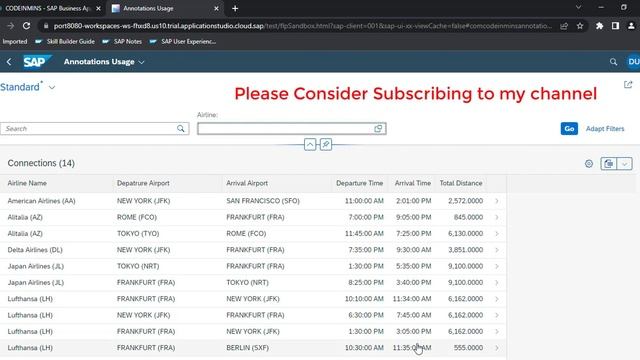Open the browser tab search chevron
The width and height of the screenshot is (640, 360).
click(578, 7)
